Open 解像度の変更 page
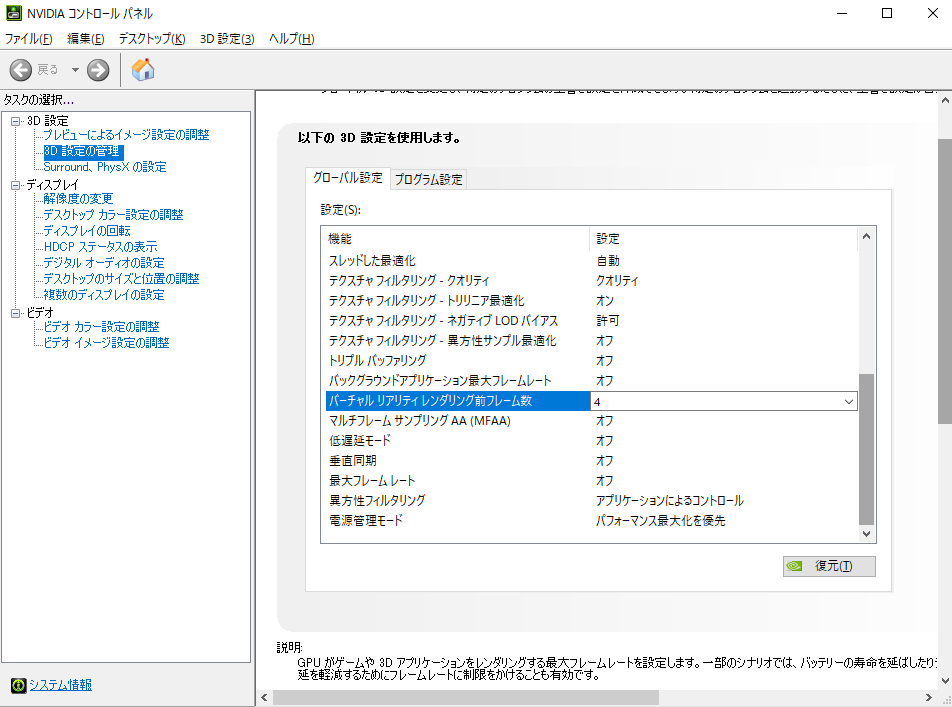952x707 pixels. [78, 199]
